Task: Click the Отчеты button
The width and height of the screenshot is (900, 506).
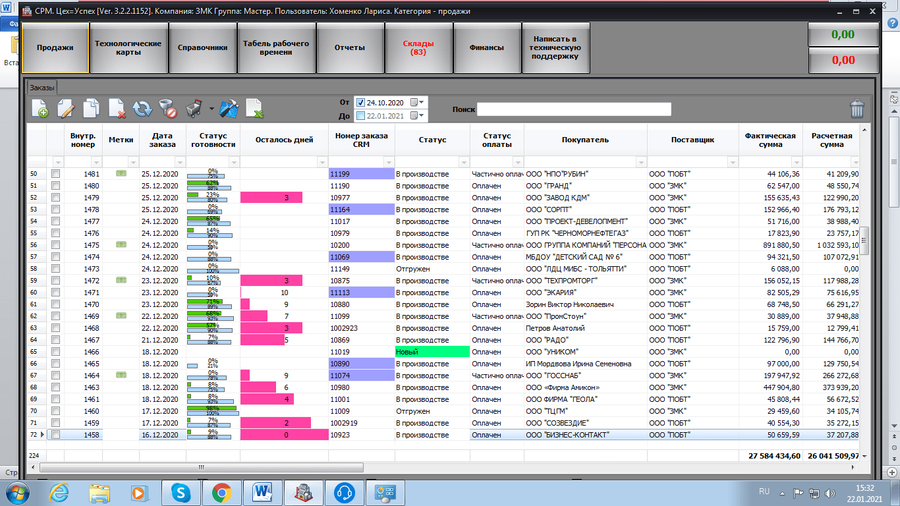Action: tap(349, 48)
